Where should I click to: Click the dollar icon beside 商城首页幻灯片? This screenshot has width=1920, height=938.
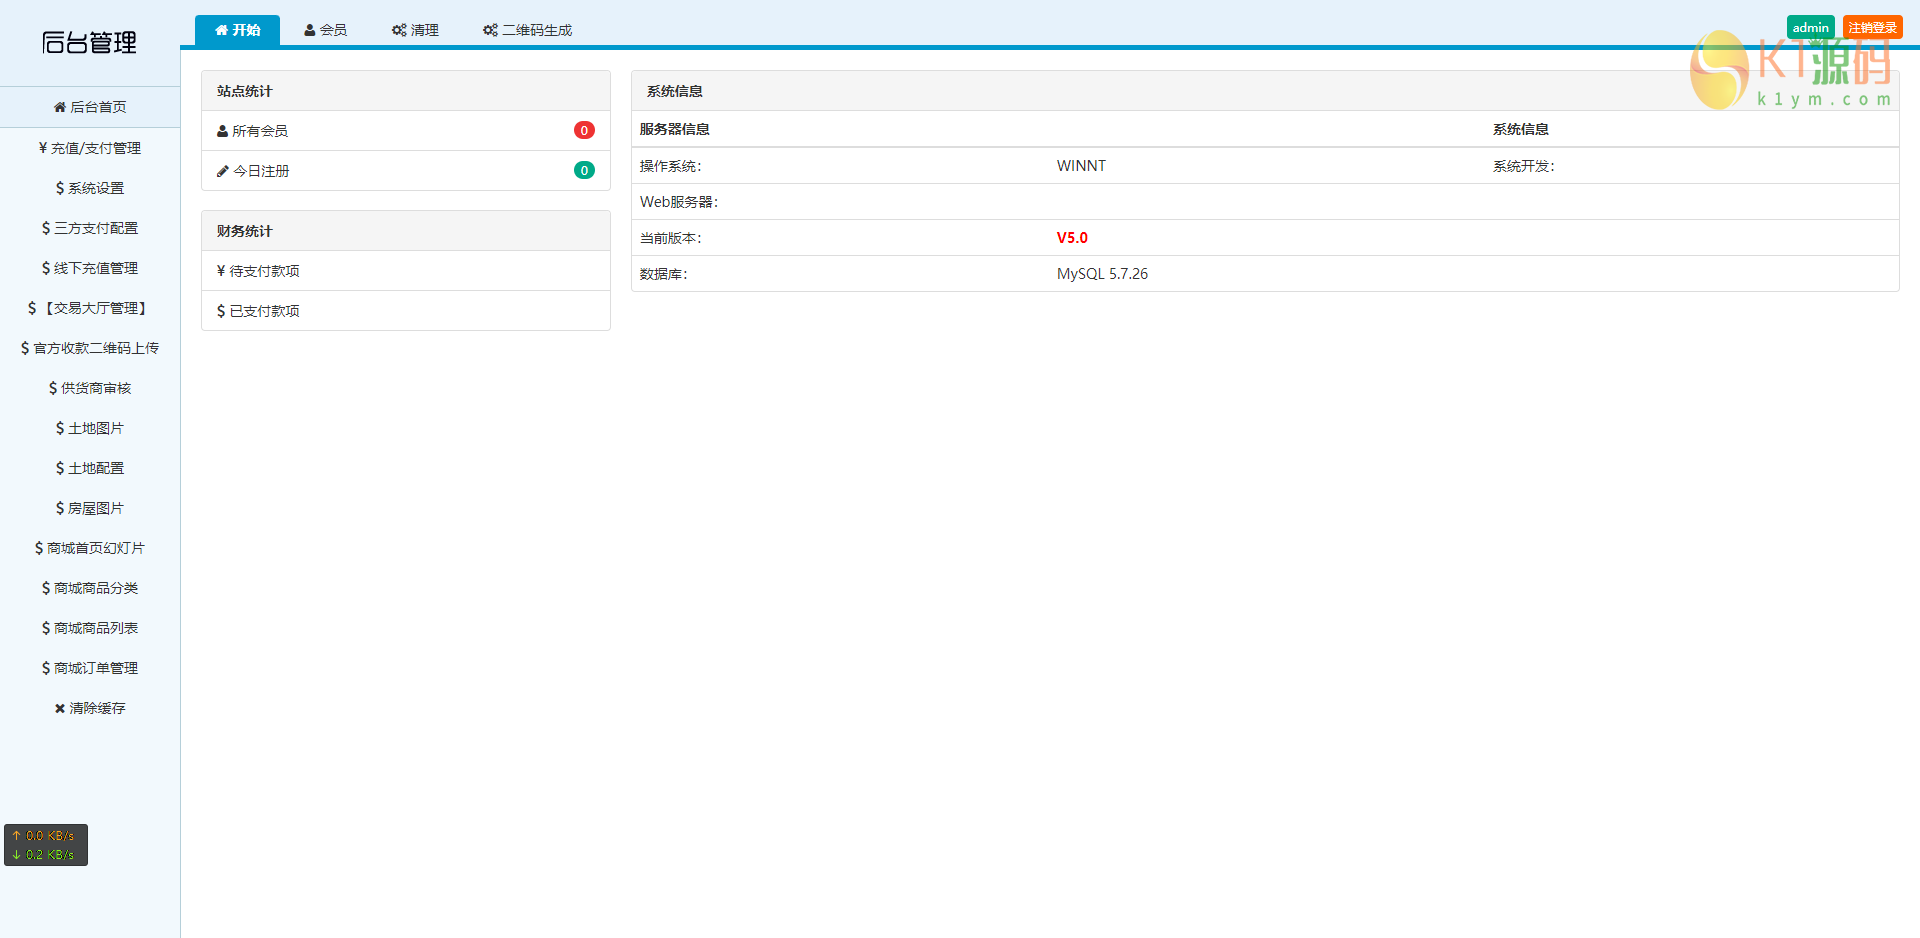tap(39, 548)
